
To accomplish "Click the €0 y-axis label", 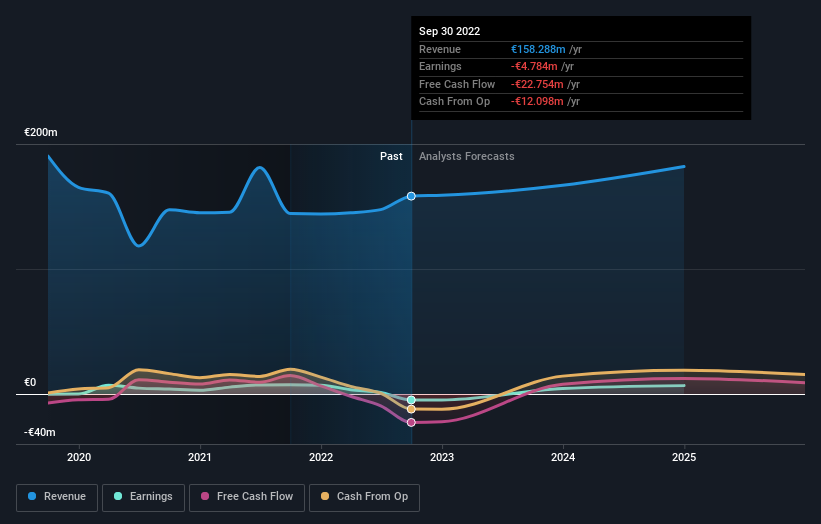I will (x=30, y=382).
